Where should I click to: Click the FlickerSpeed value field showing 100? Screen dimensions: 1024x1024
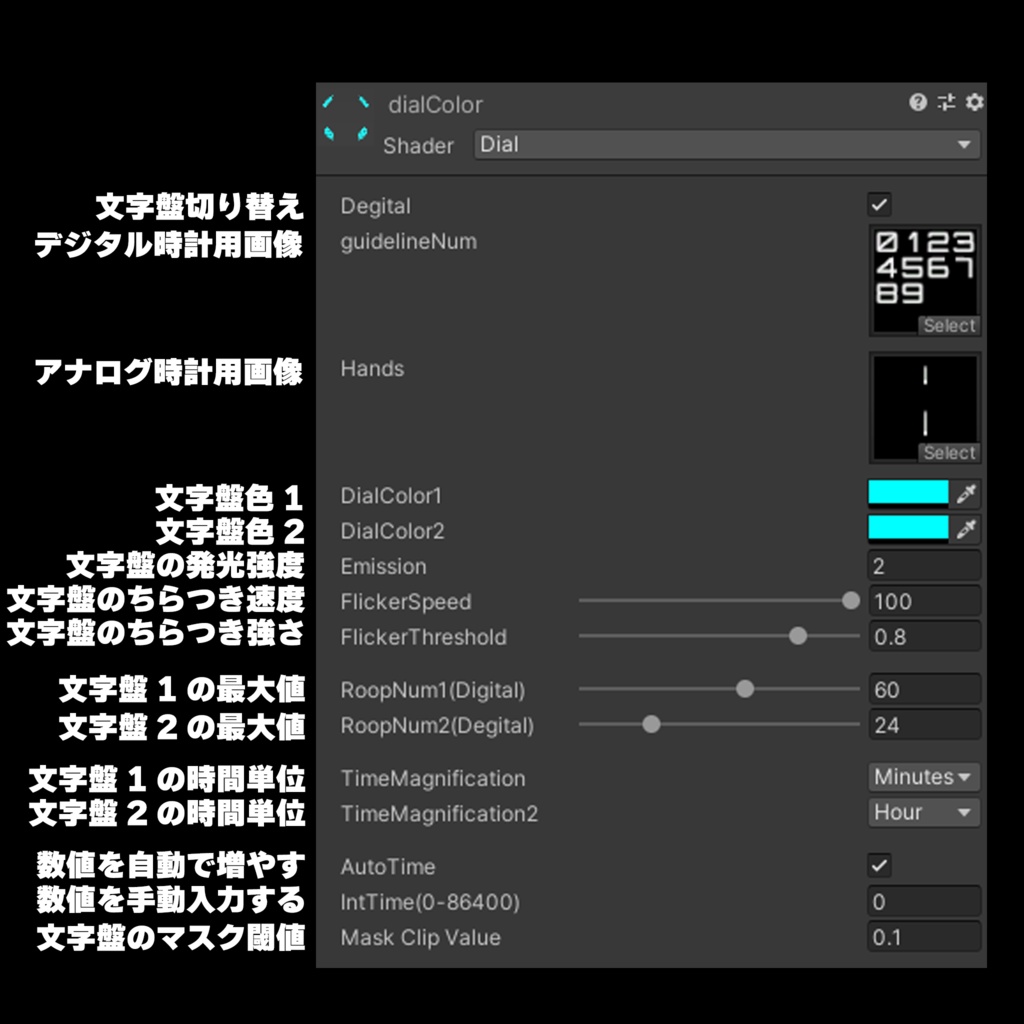tap(924, 601)
